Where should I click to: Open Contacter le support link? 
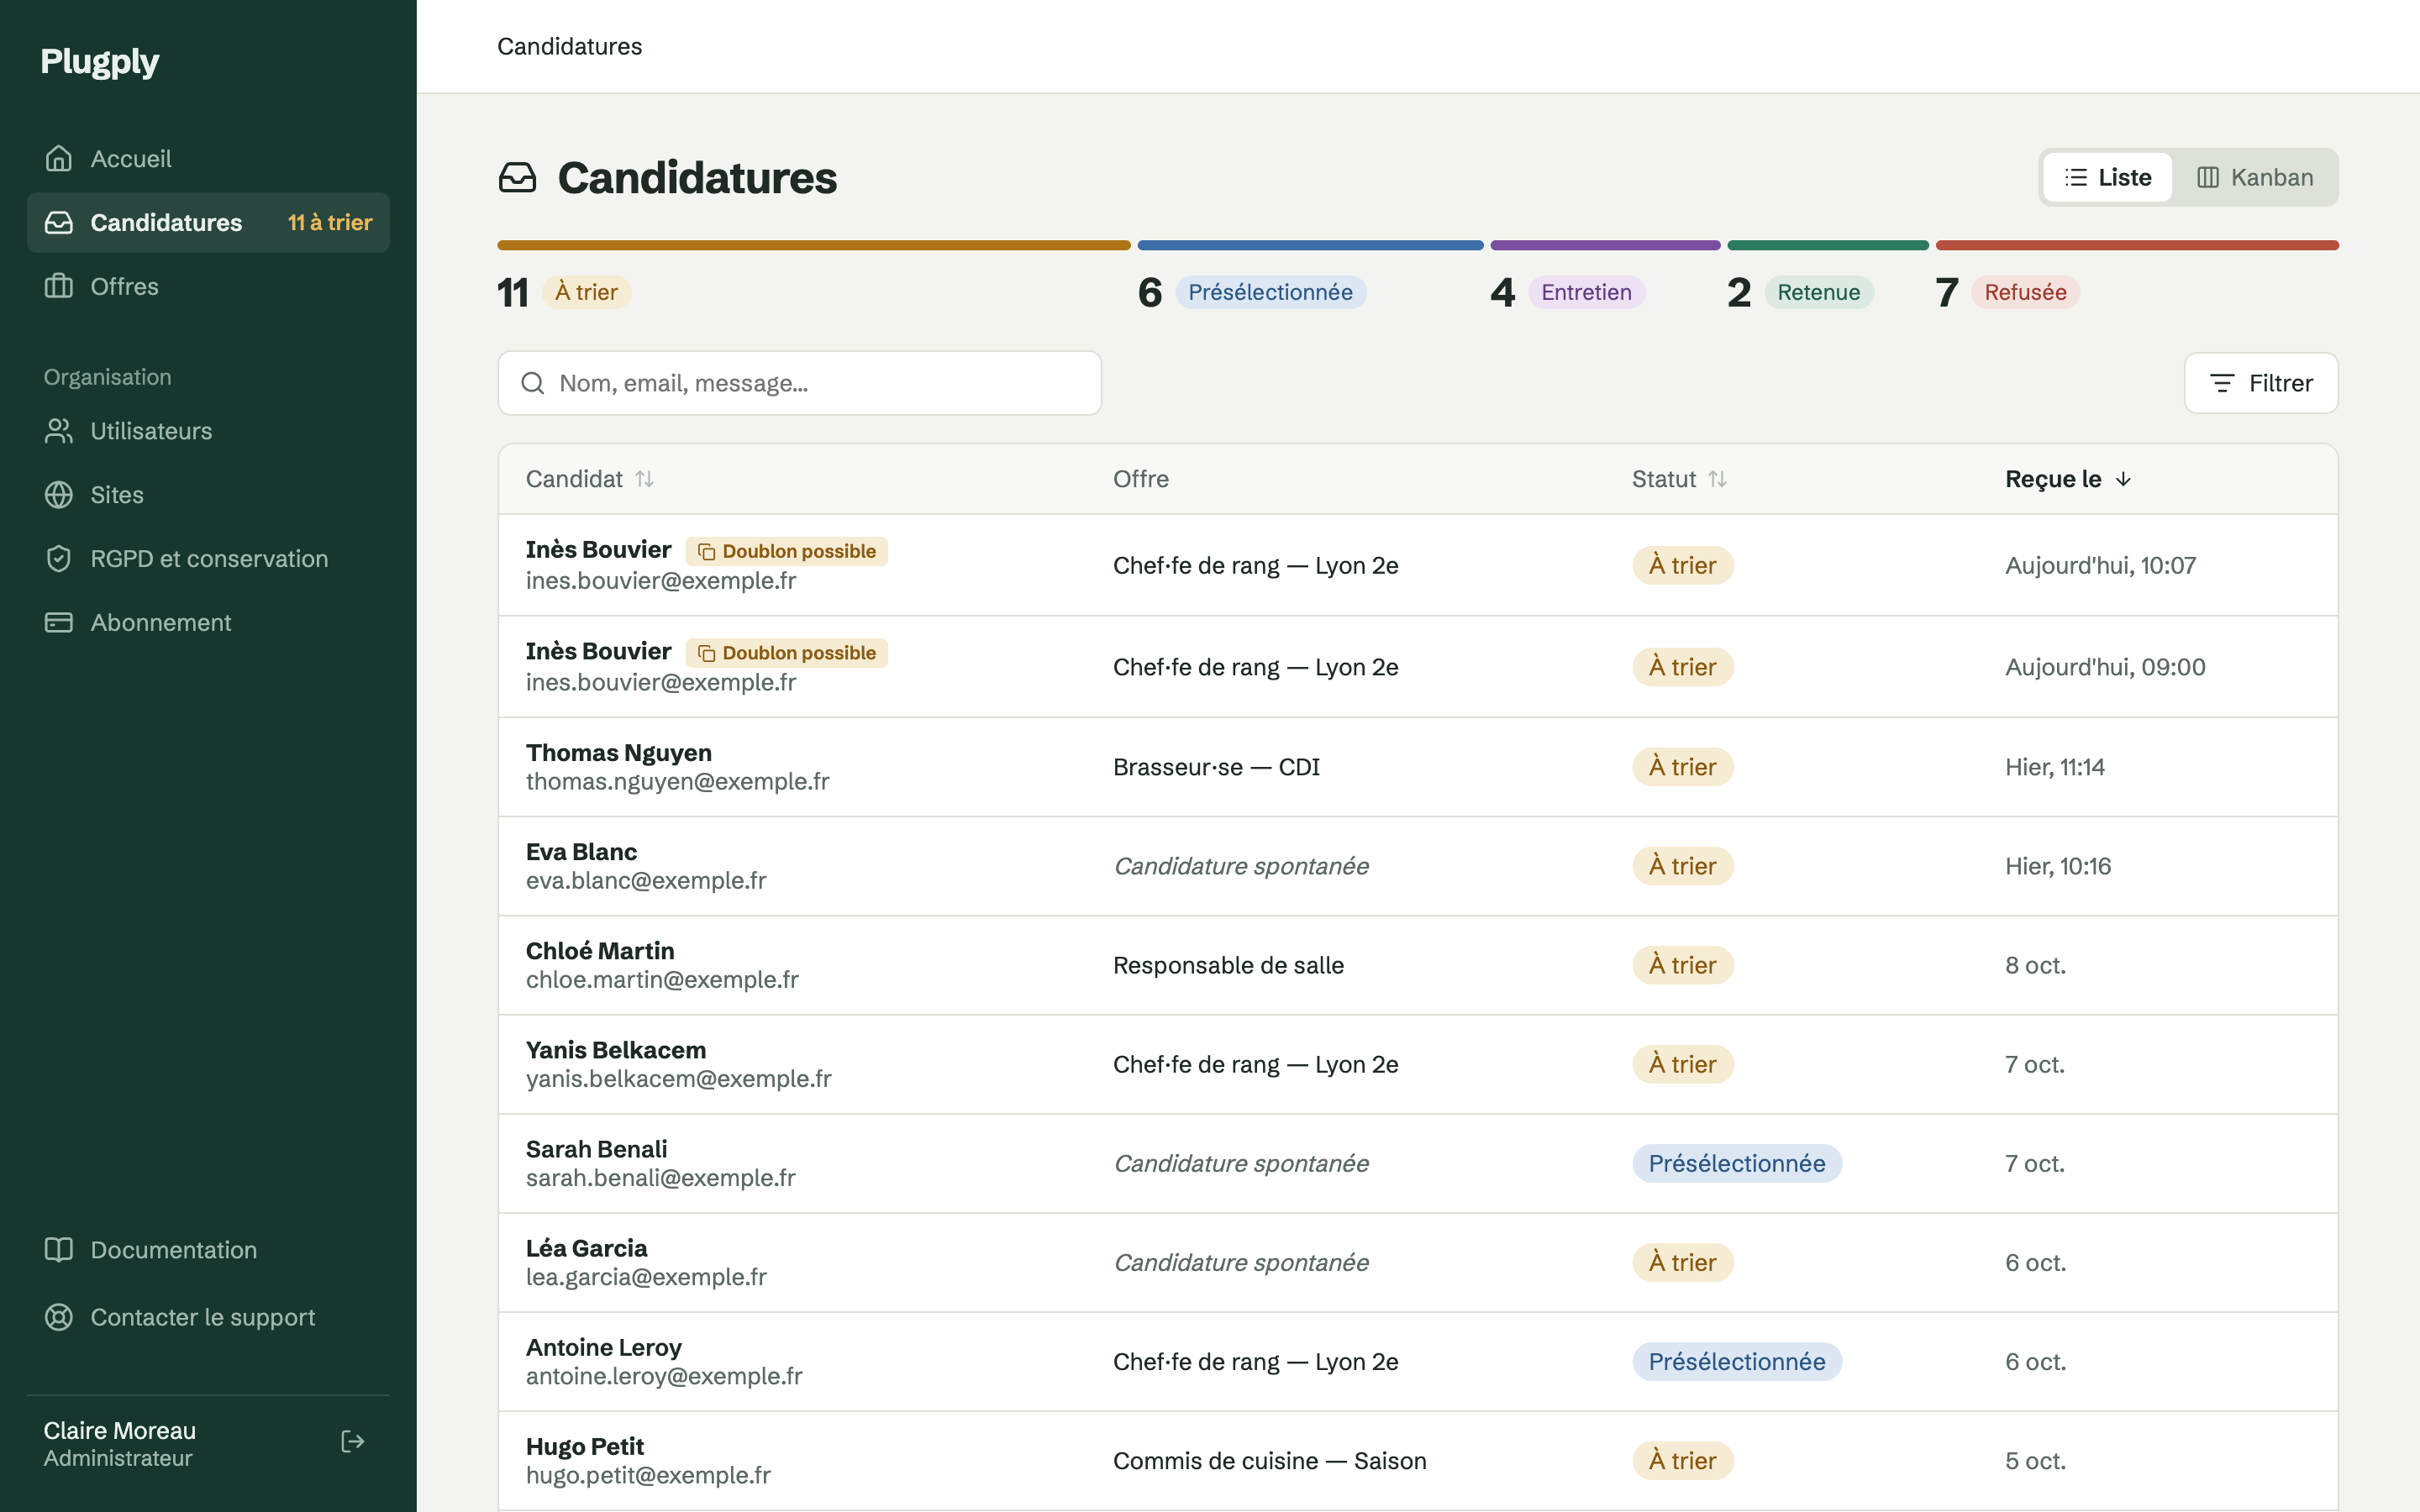coord(208,1317)
